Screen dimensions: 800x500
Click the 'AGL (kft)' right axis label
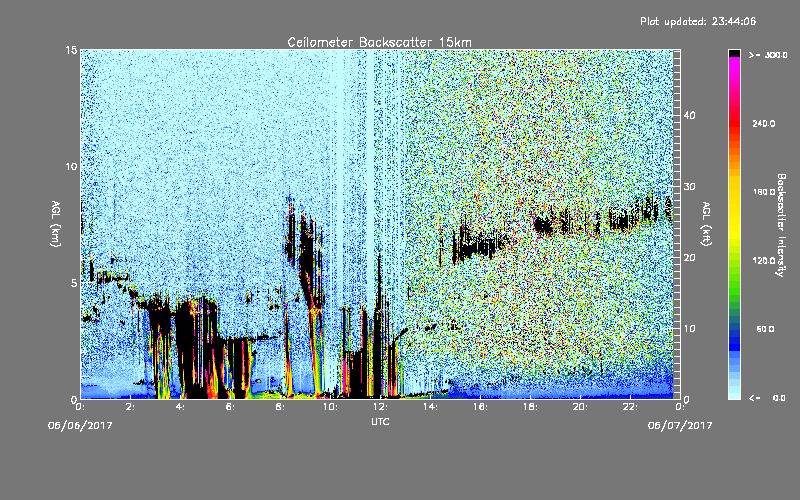point(706,223)
